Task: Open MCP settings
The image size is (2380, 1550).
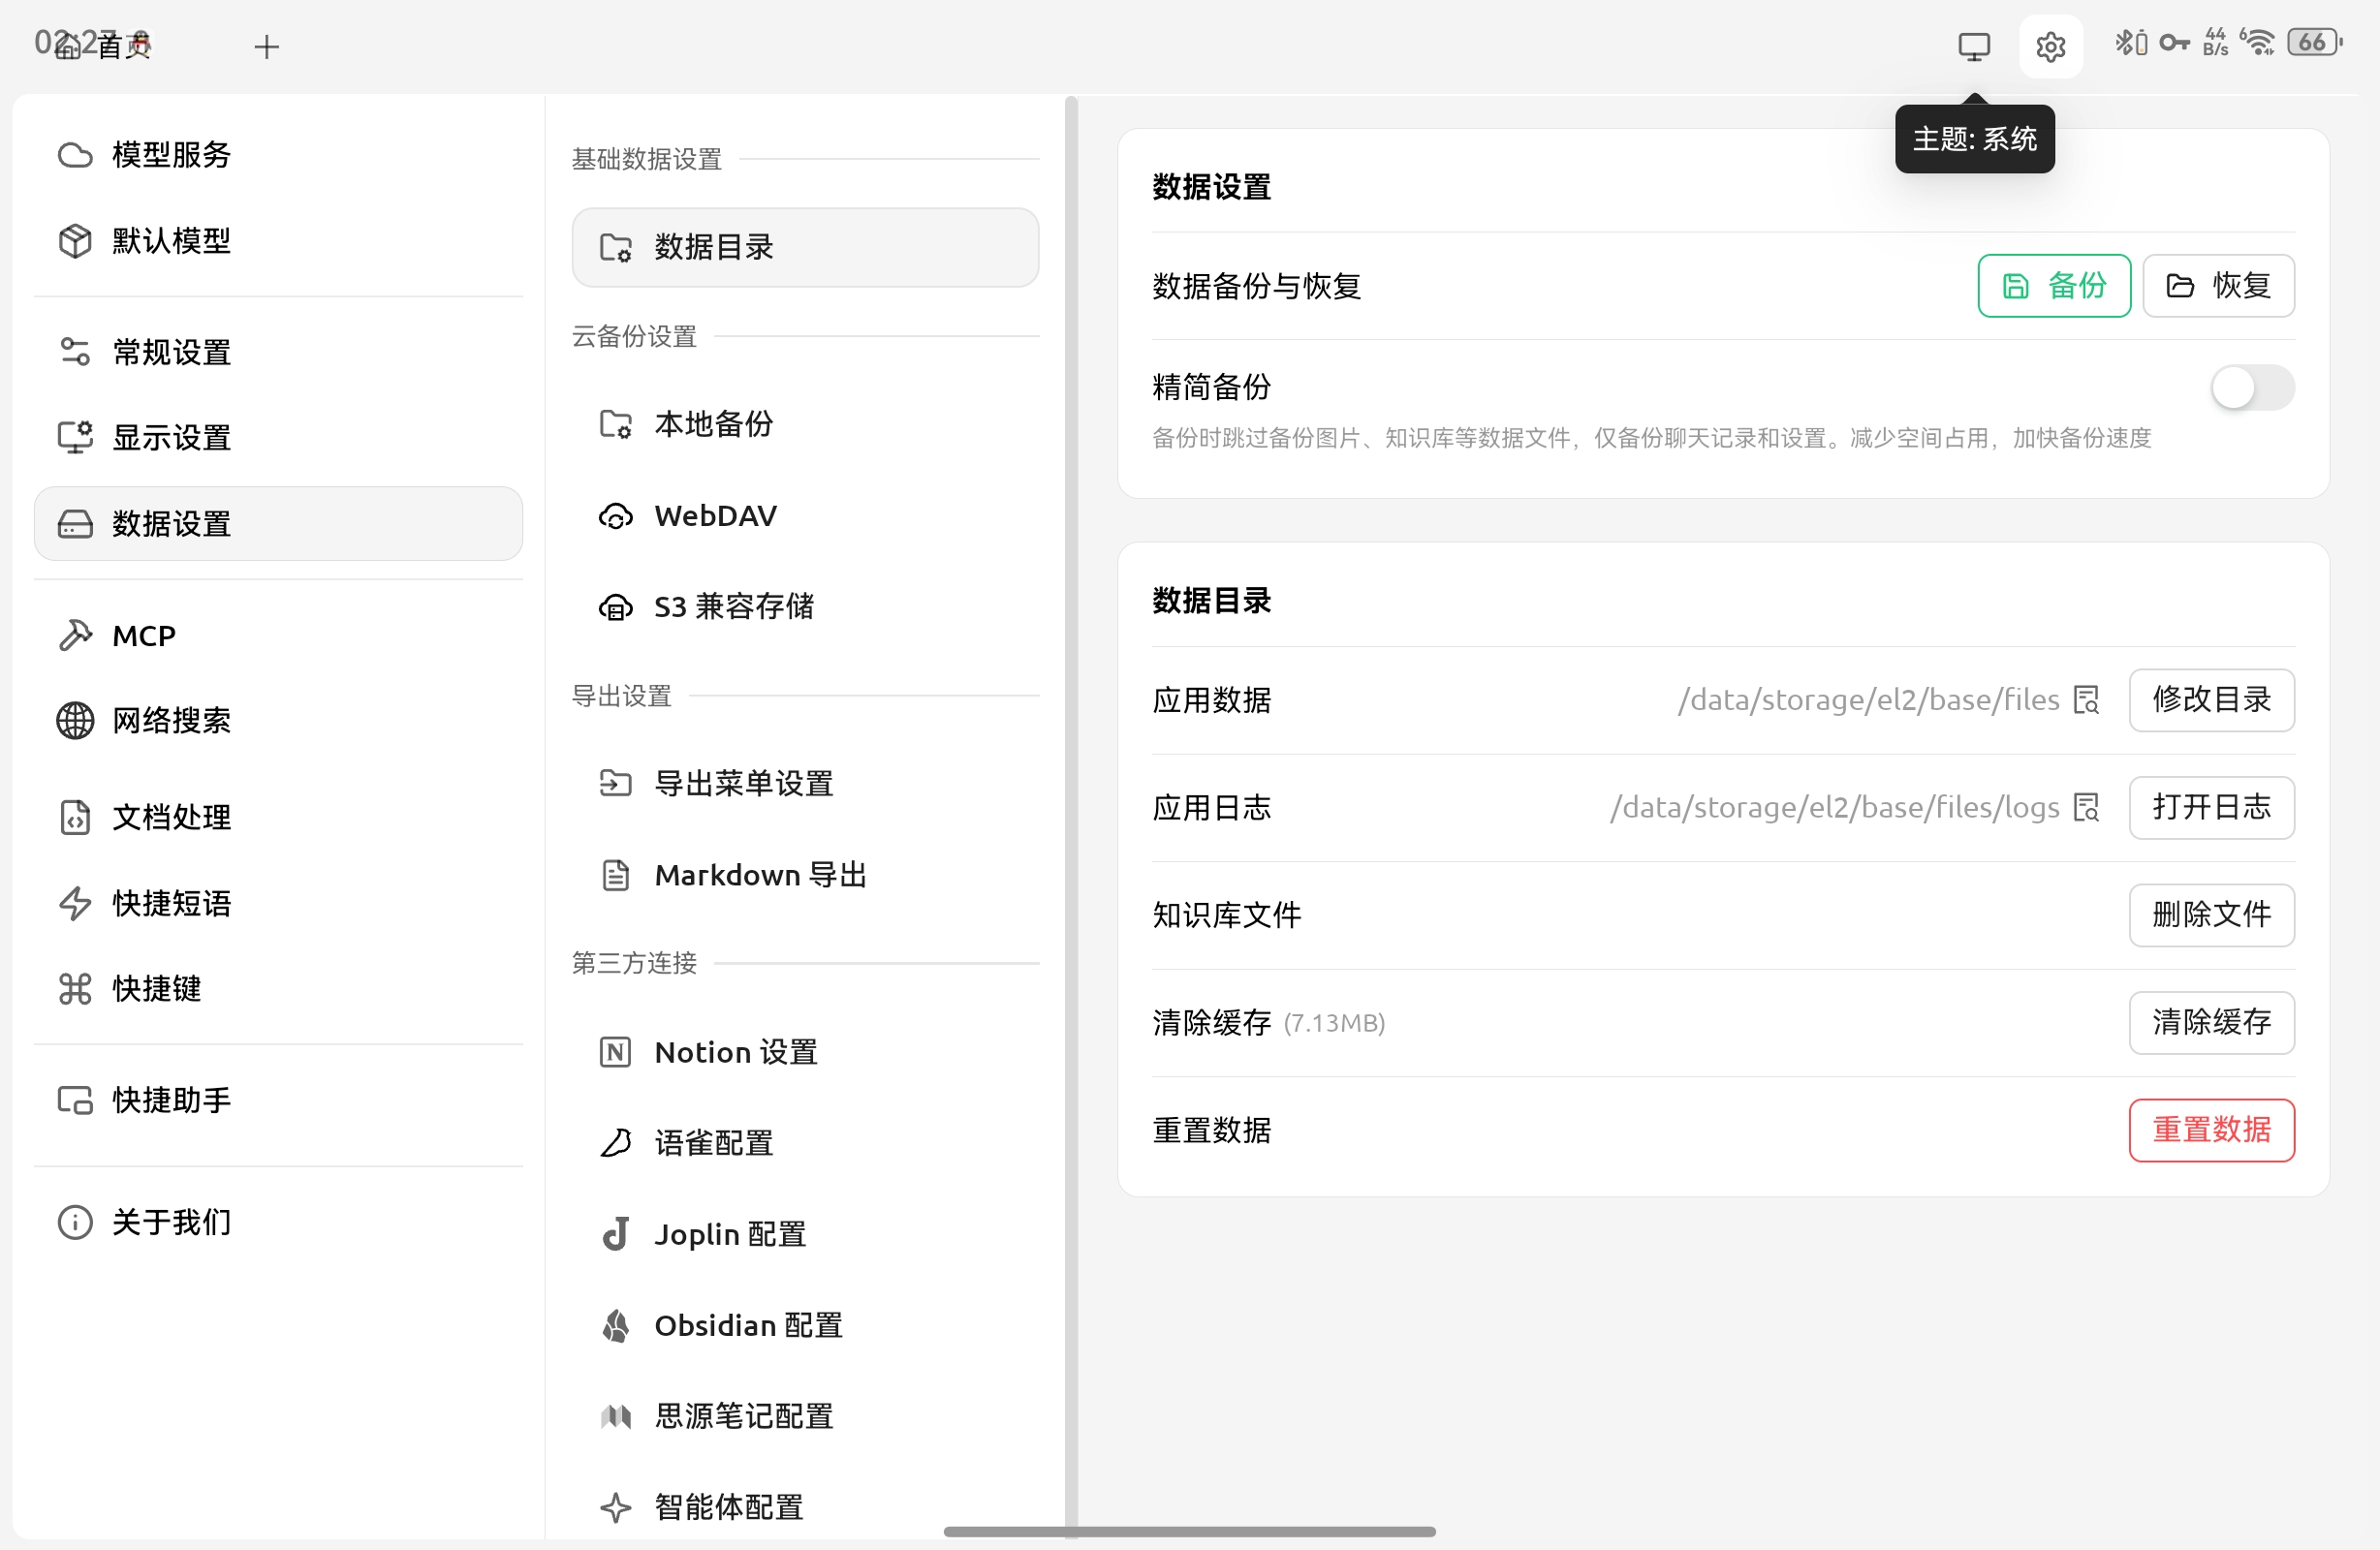Action: 278,635
